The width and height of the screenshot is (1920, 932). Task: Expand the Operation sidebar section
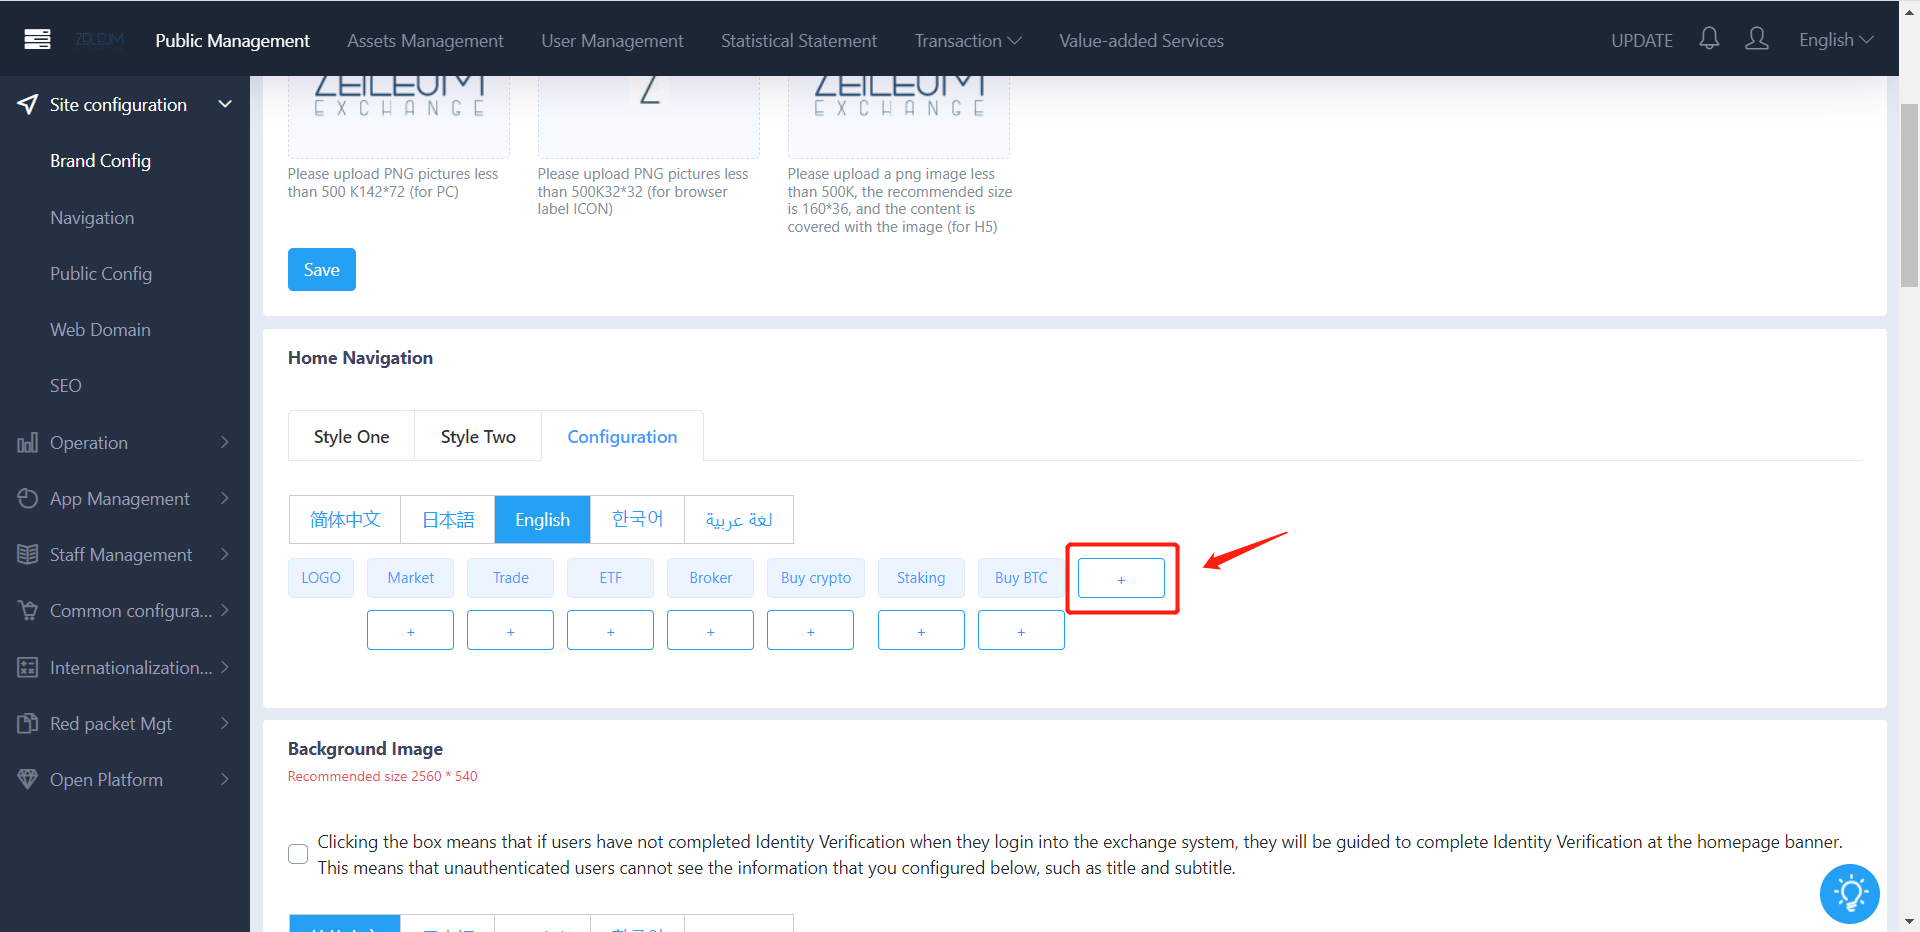[225, 442]
